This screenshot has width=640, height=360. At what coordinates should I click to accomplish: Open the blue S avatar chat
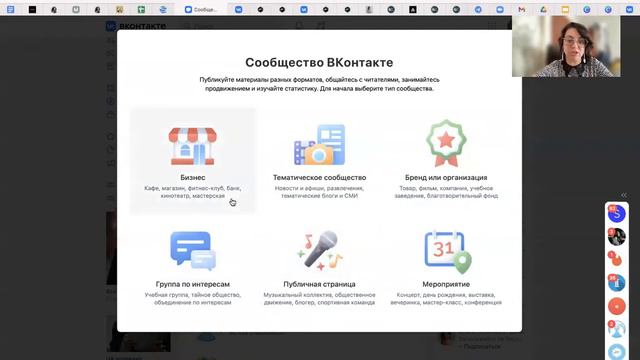(616, 213)
